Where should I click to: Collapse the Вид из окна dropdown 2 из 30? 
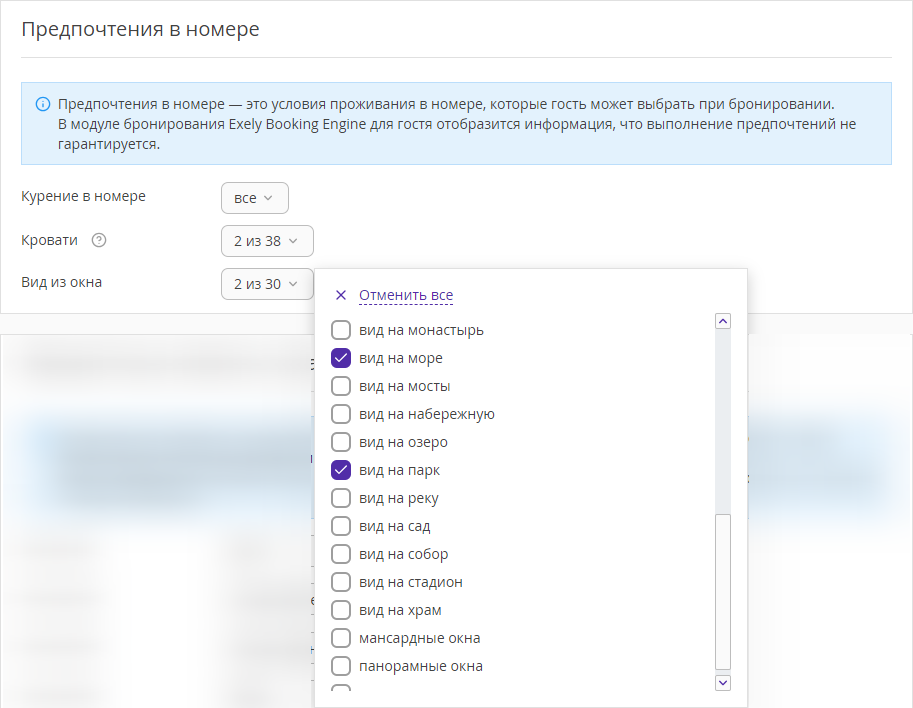[x=267, y=284]
